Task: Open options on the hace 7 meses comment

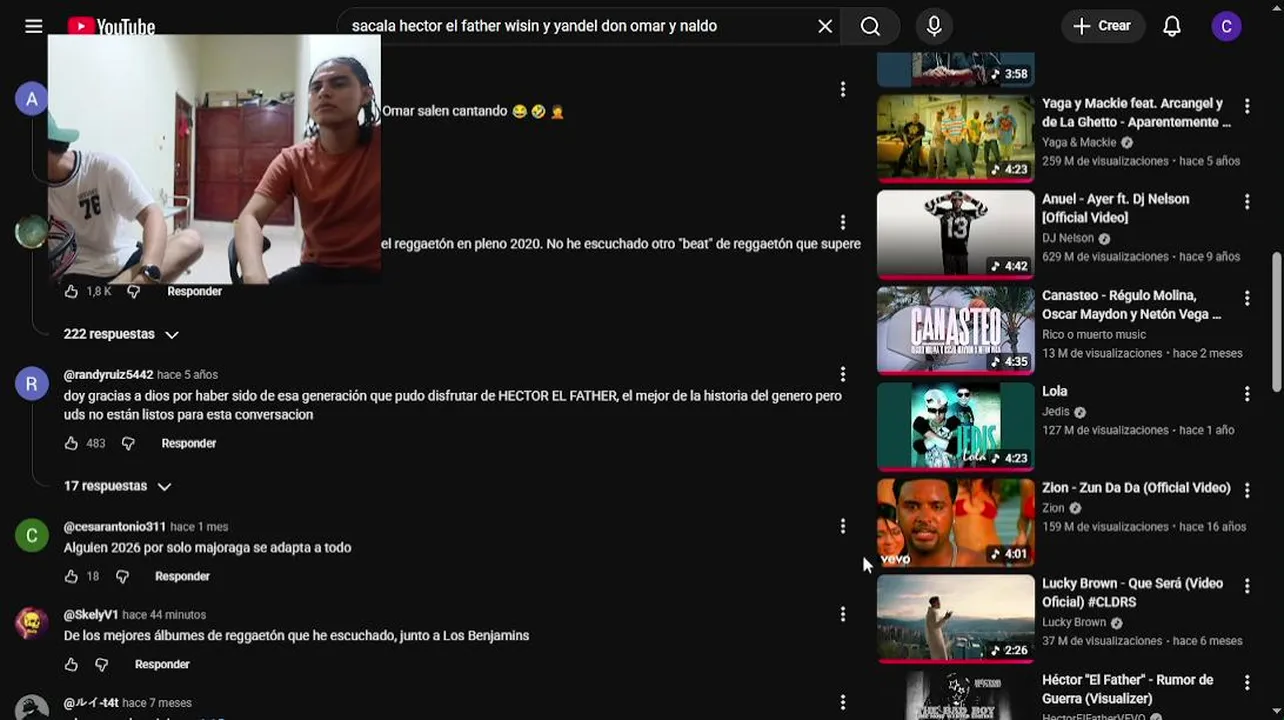Action: (x=843, y=702)
